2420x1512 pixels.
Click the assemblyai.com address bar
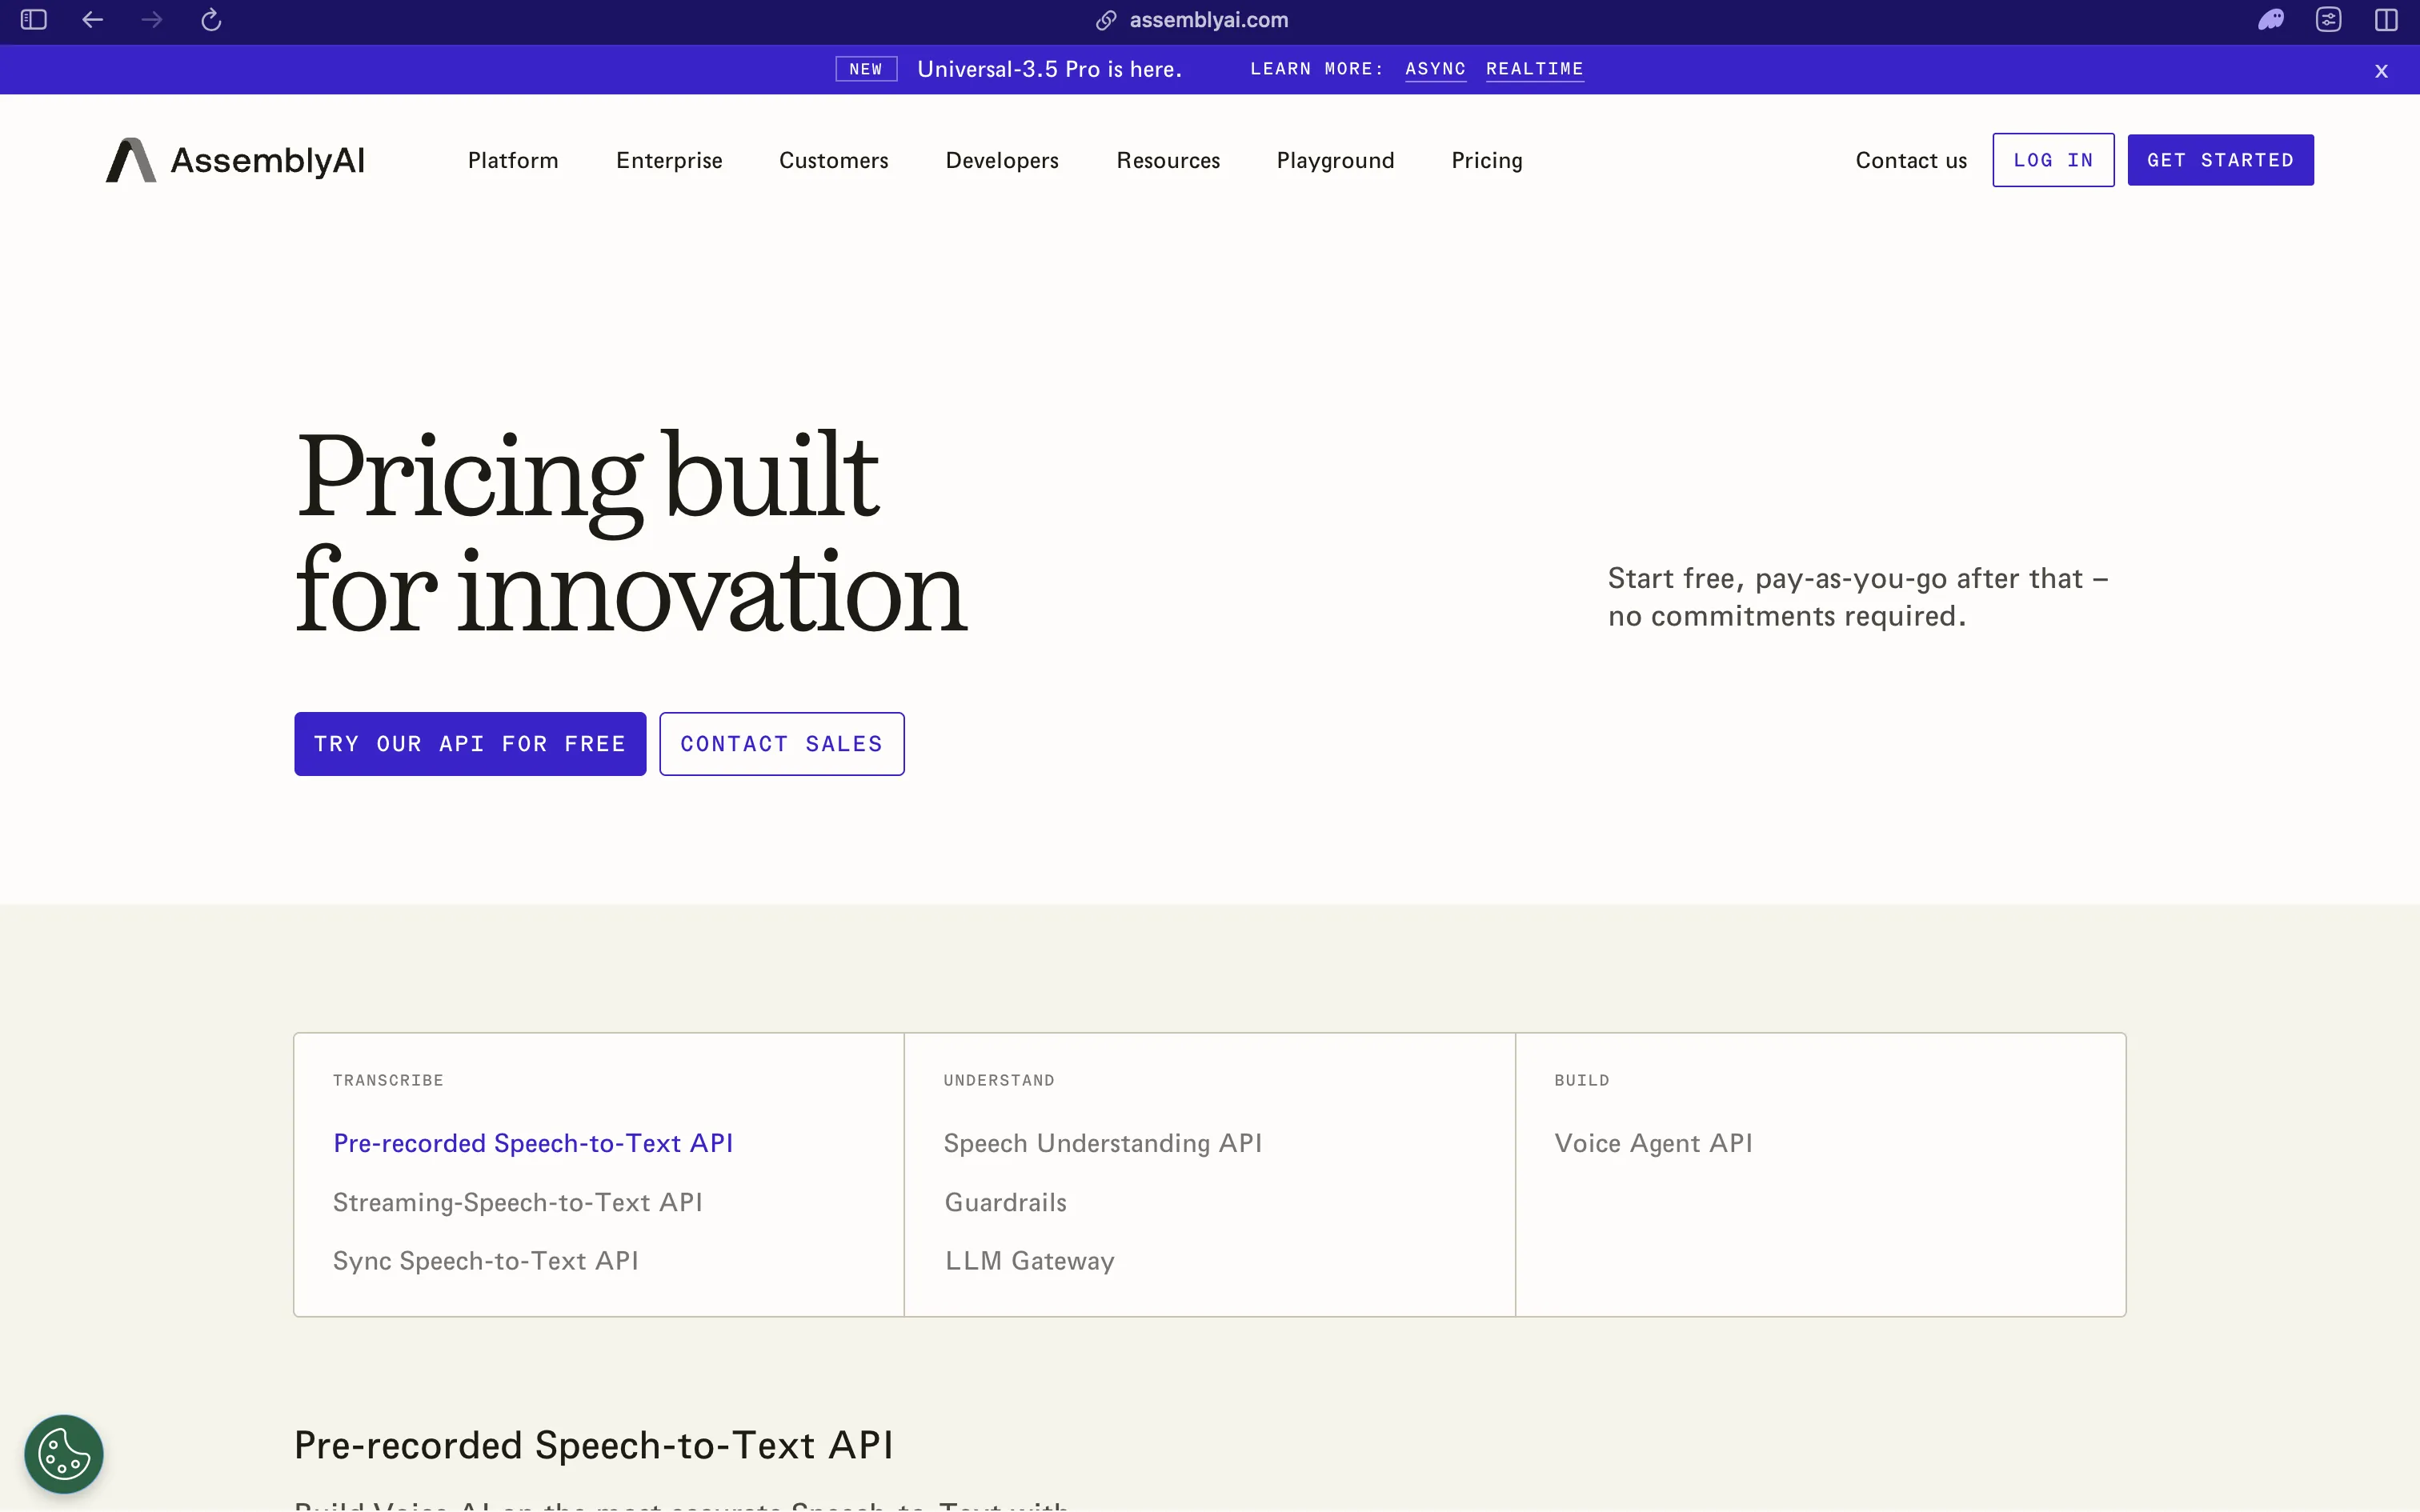[1208, 20]
